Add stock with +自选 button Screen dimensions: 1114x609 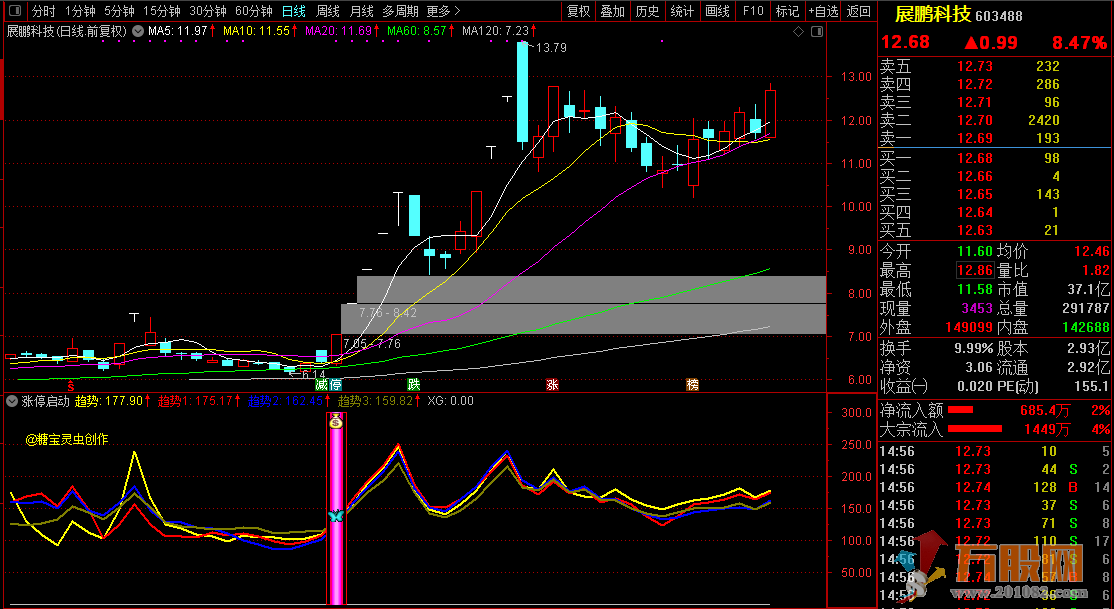tap(823, 11)
